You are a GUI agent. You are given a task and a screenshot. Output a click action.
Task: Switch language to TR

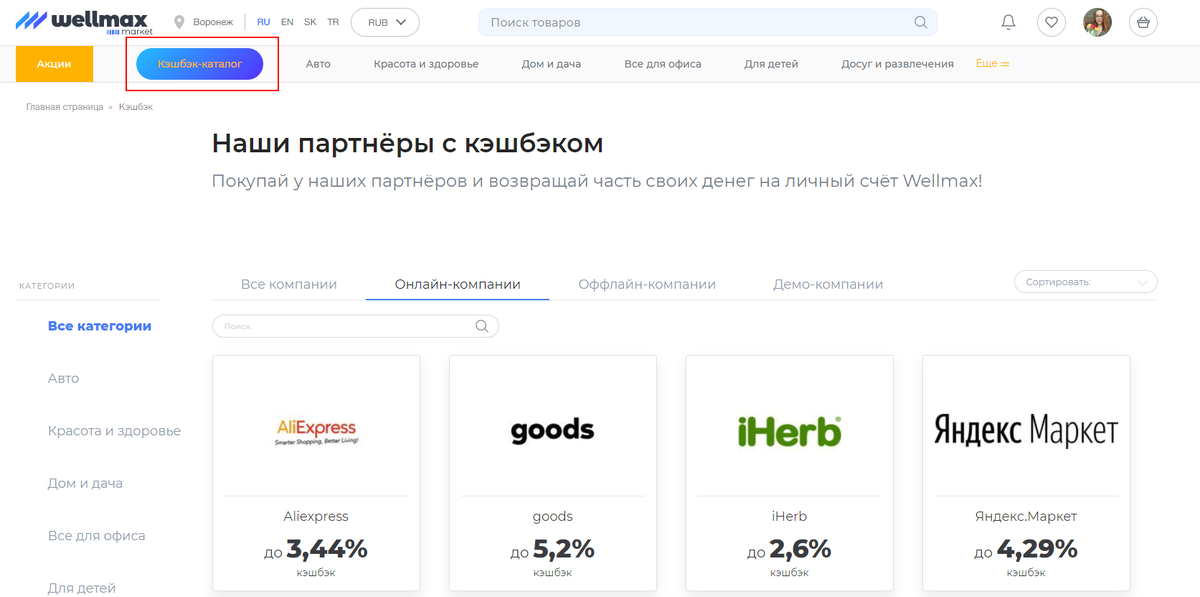tap(333, 21)
